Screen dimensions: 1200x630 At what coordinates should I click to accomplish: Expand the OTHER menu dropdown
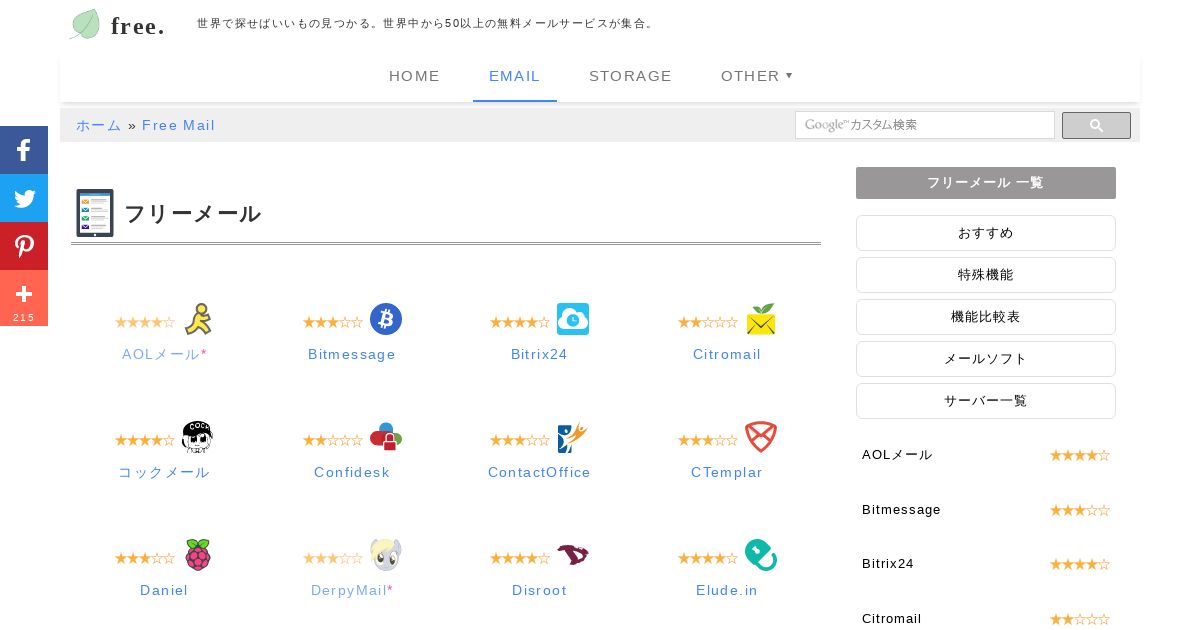757,76
